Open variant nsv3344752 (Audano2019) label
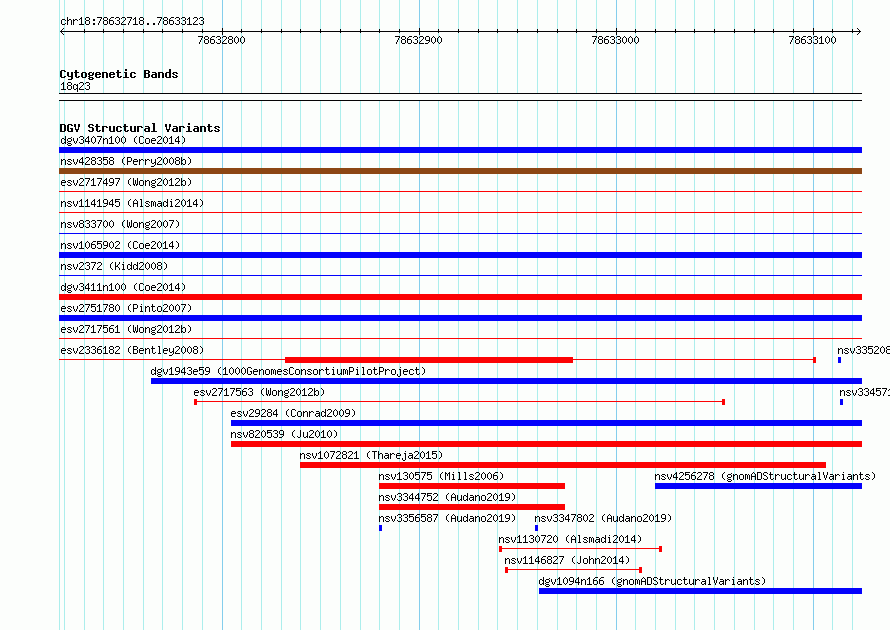The image size is (890, 630). coord(447,497)
